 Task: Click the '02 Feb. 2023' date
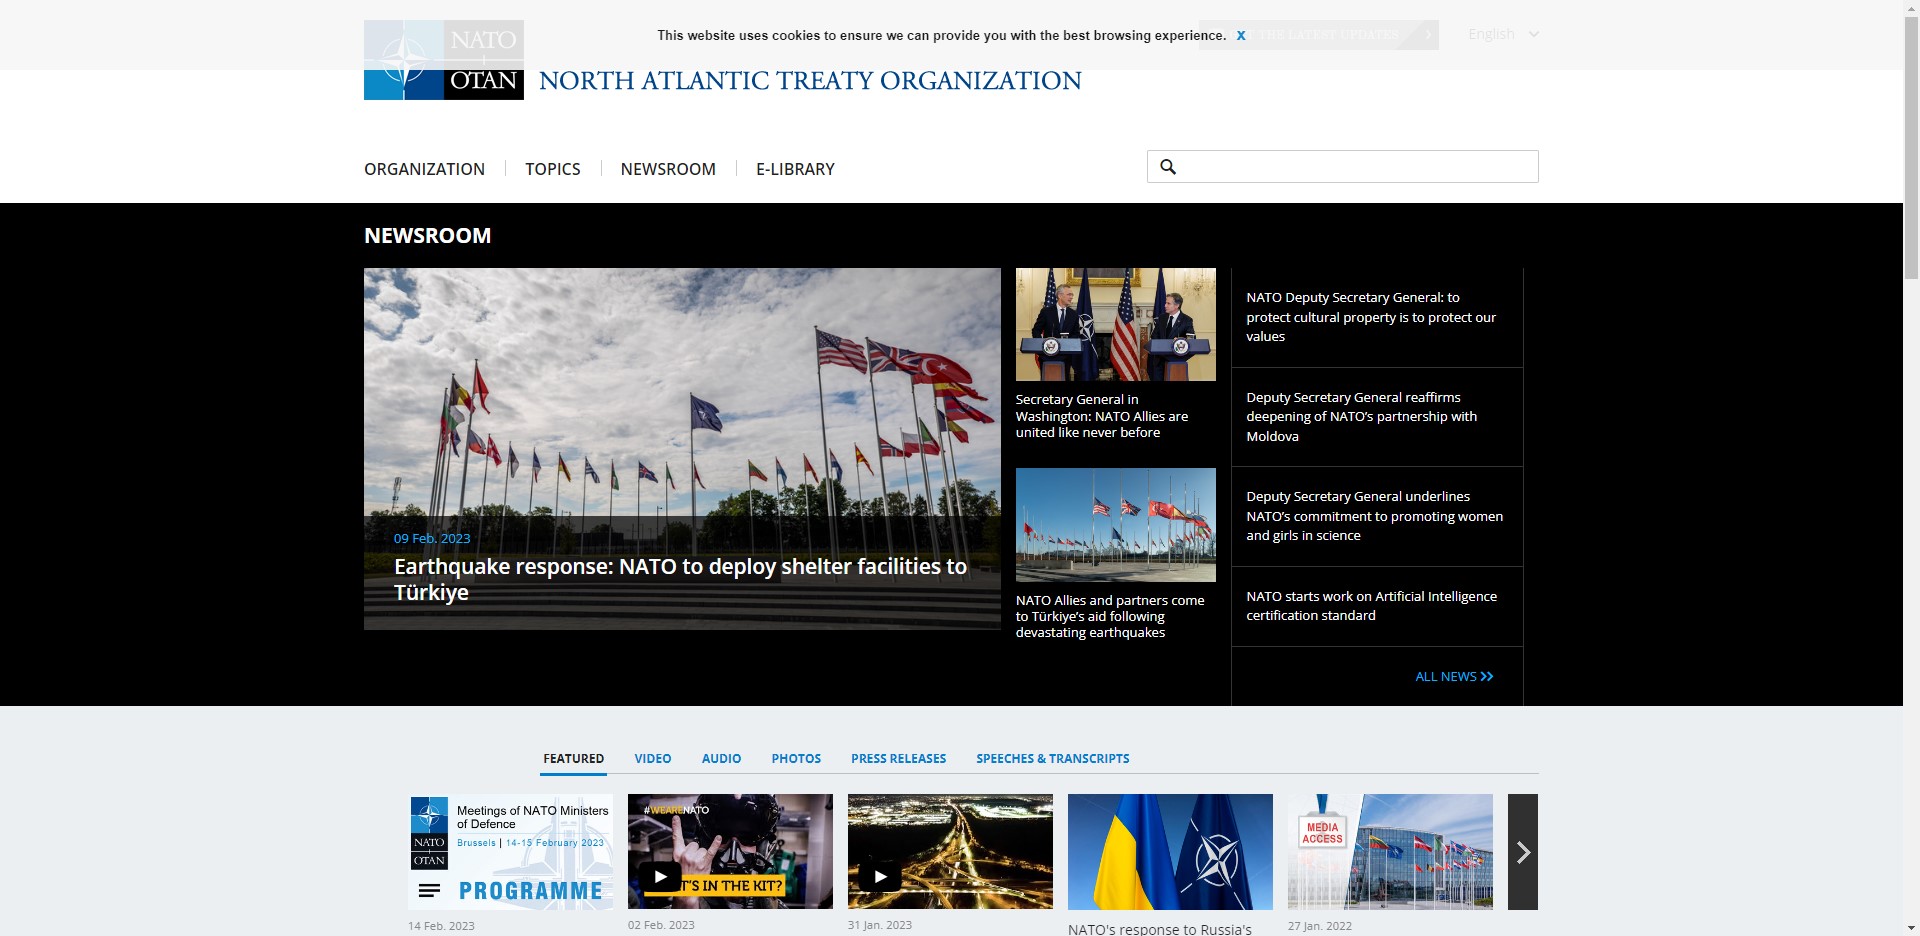pyautogui.click(x=661, y=925)
